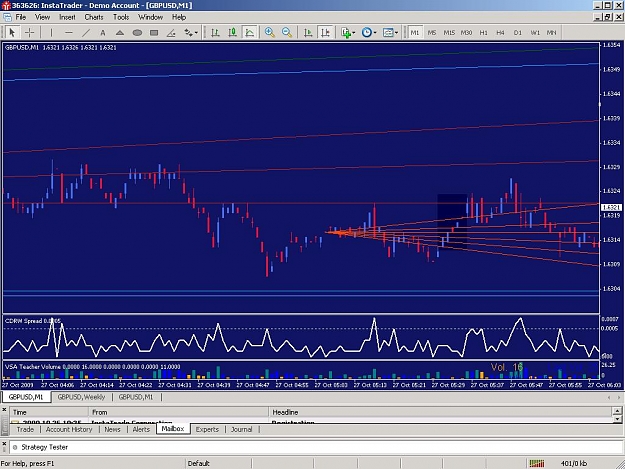Zoom in on the chart

(270, 33)
